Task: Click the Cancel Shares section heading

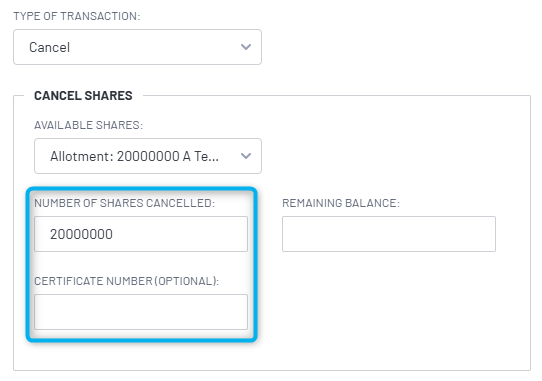Action: (x=83, y=95)
